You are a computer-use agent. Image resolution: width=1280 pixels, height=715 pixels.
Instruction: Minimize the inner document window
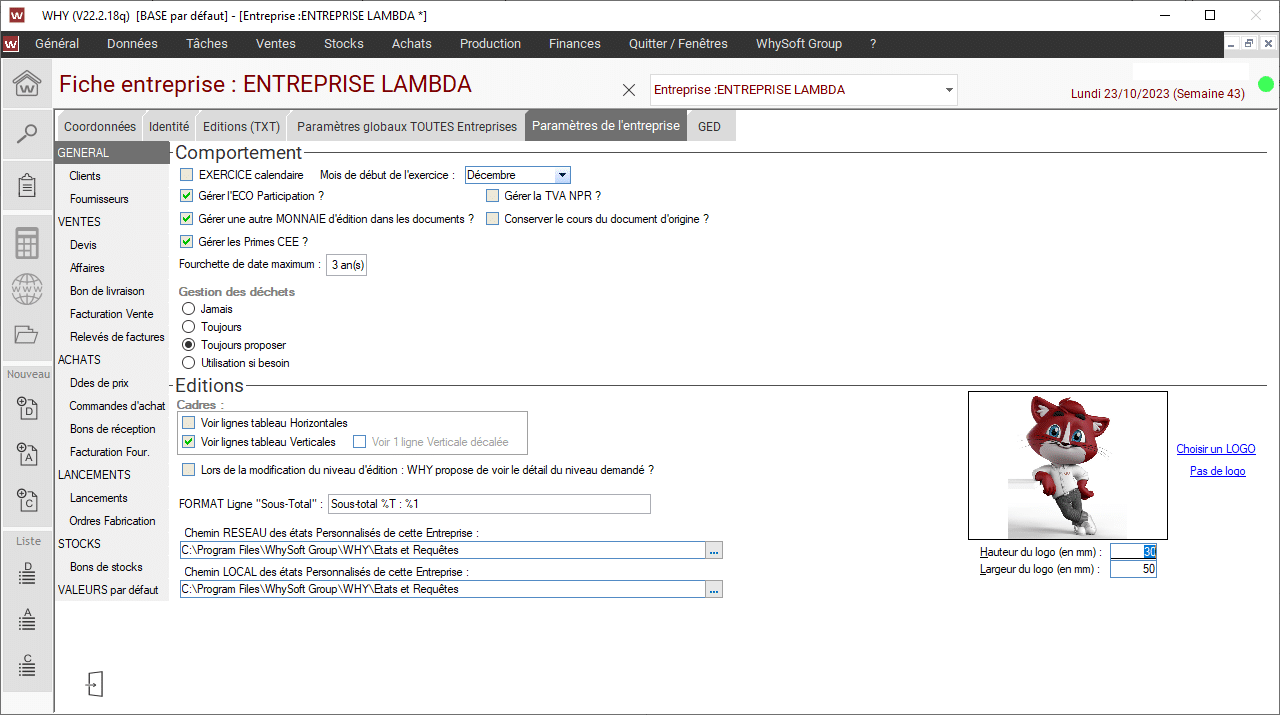click(1232, 44)
